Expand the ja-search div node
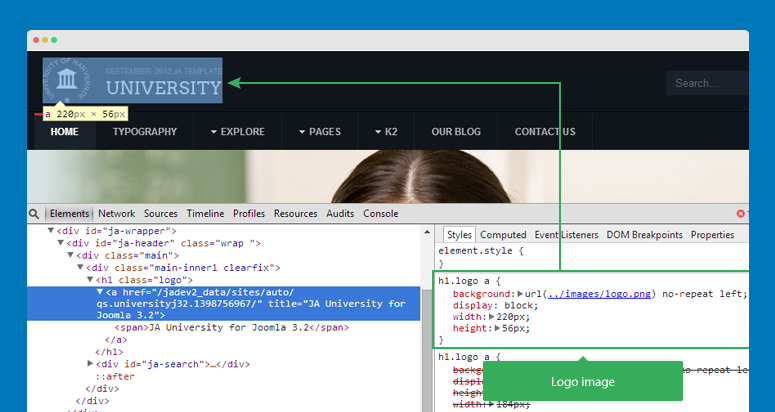The image size is (775, 412). pos(90,364)
